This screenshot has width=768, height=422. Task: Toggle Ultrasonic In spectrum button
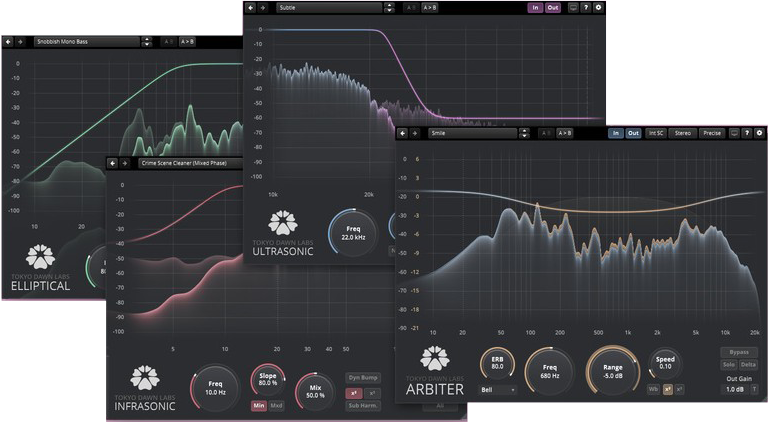(x=535, y=7)
